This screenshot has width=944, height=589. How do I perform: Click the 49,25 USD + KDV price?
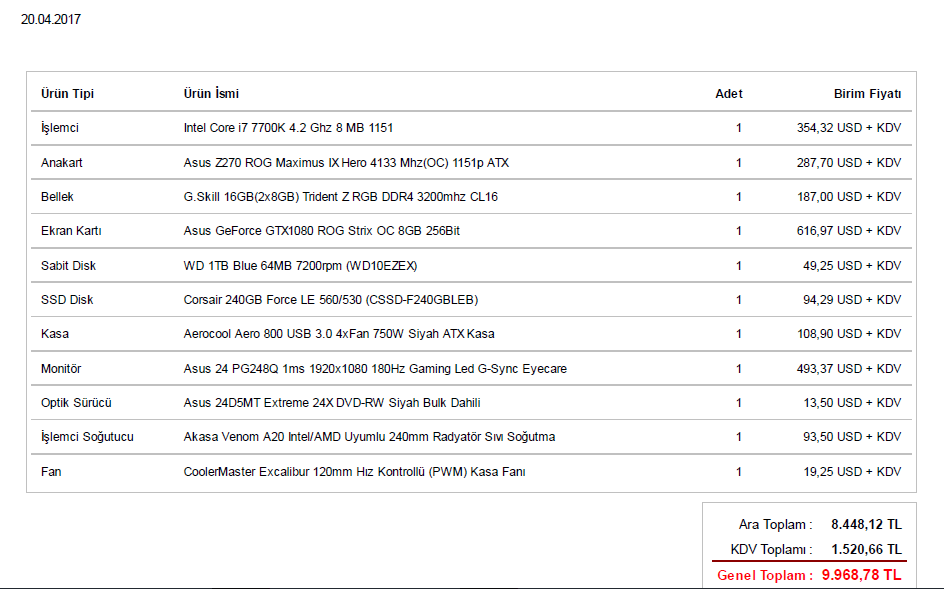852,266
